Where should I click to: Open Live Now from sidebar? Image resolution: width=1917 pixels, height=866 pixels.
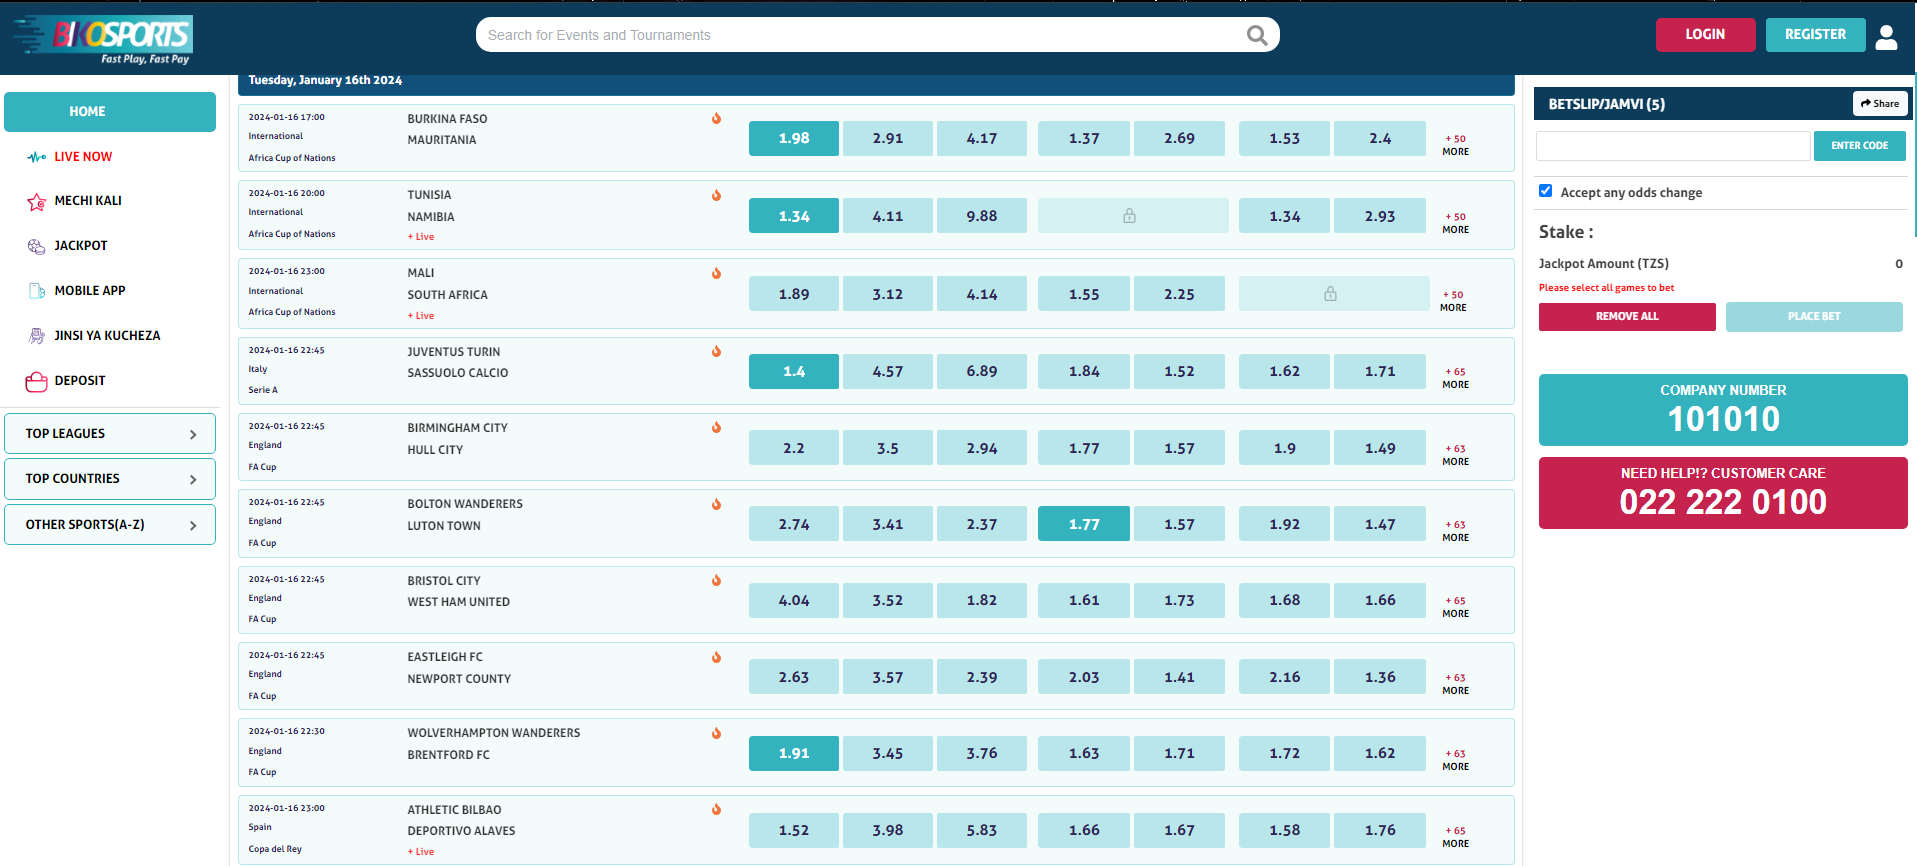click(83, 157)
